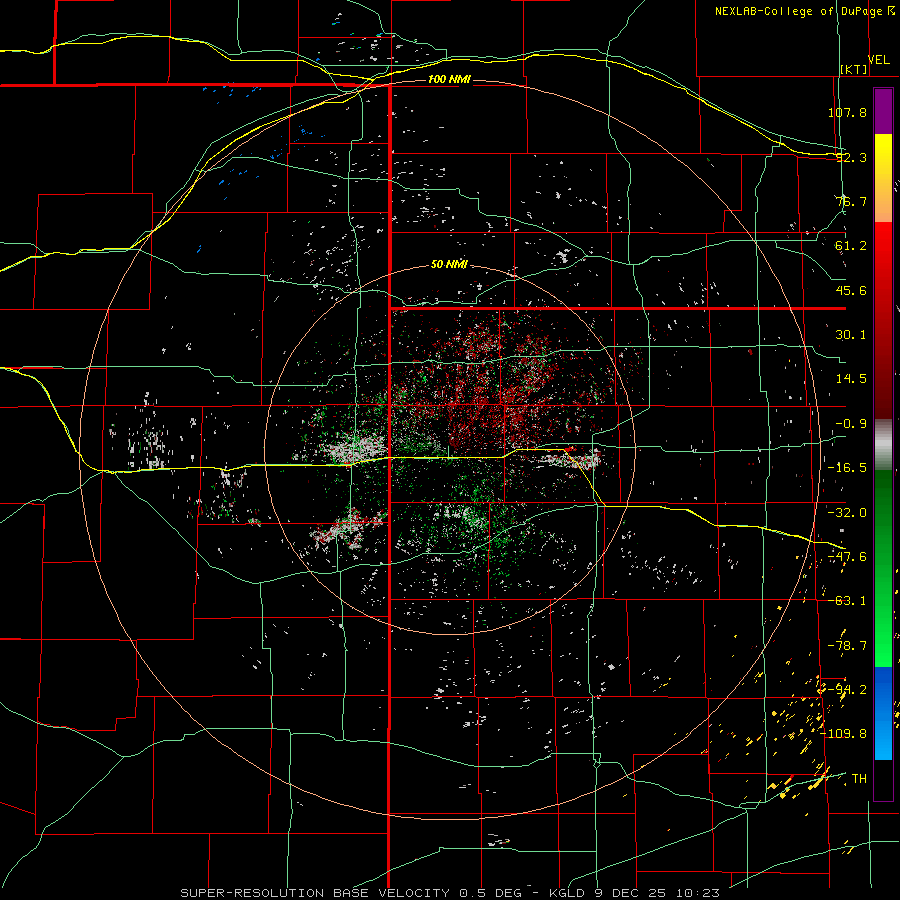Pick the yellow-orange color bar segment

(883, 178)
